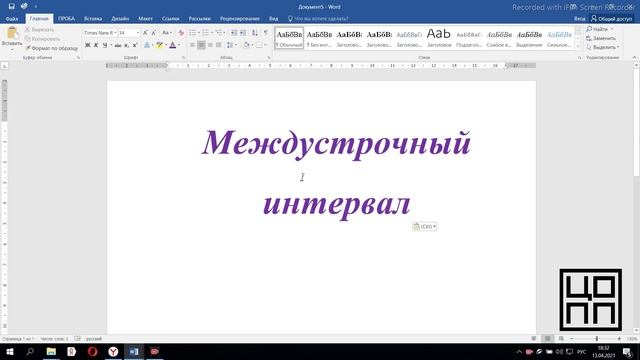The image size is (640, 360).
Task: Open the Файл tab
Action: (12, 19)
